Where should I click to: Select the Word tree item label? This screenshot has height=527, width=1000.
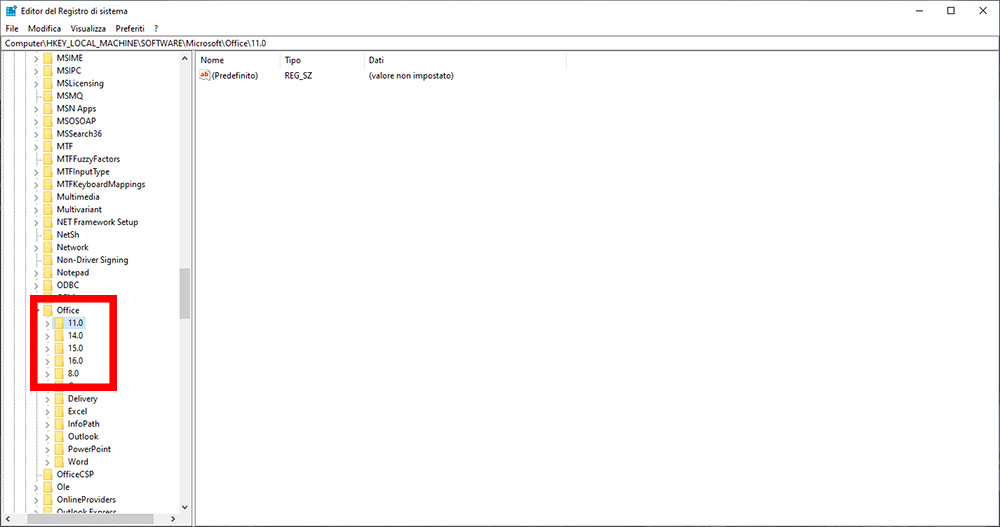(78, 462)
